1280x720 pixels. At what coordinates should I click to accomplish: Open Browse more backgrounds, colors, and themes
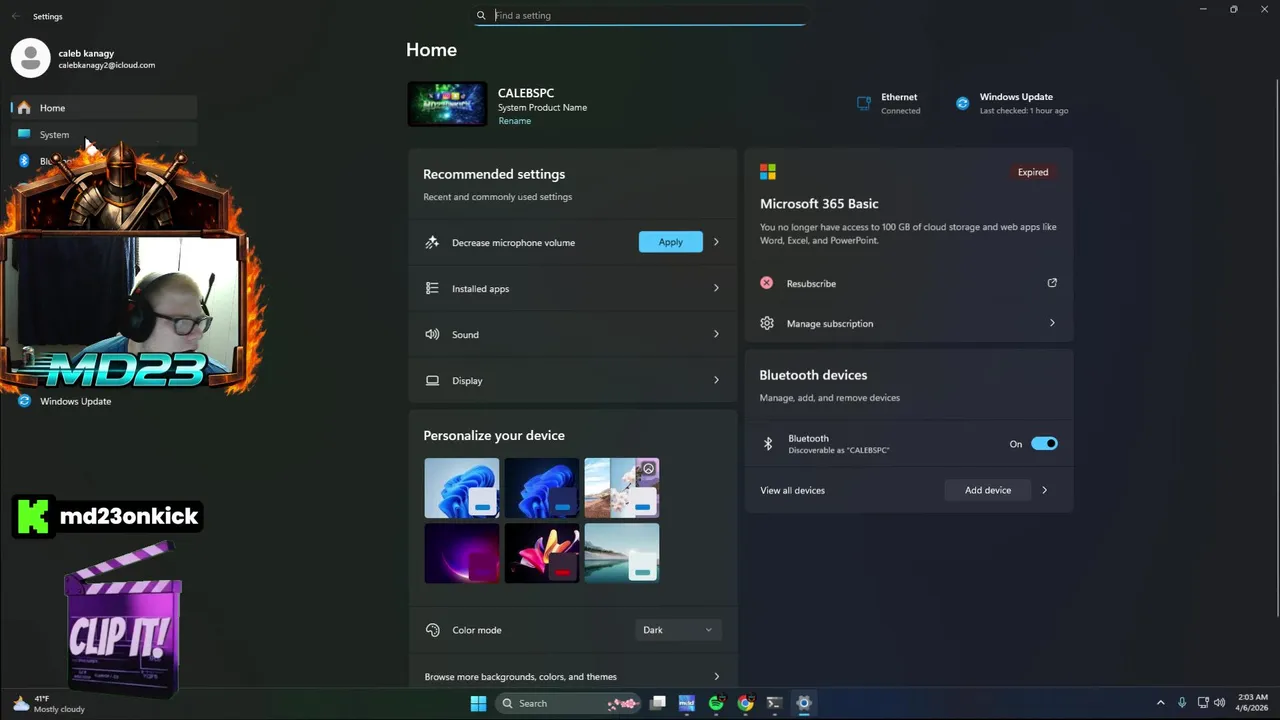[572, 676]
